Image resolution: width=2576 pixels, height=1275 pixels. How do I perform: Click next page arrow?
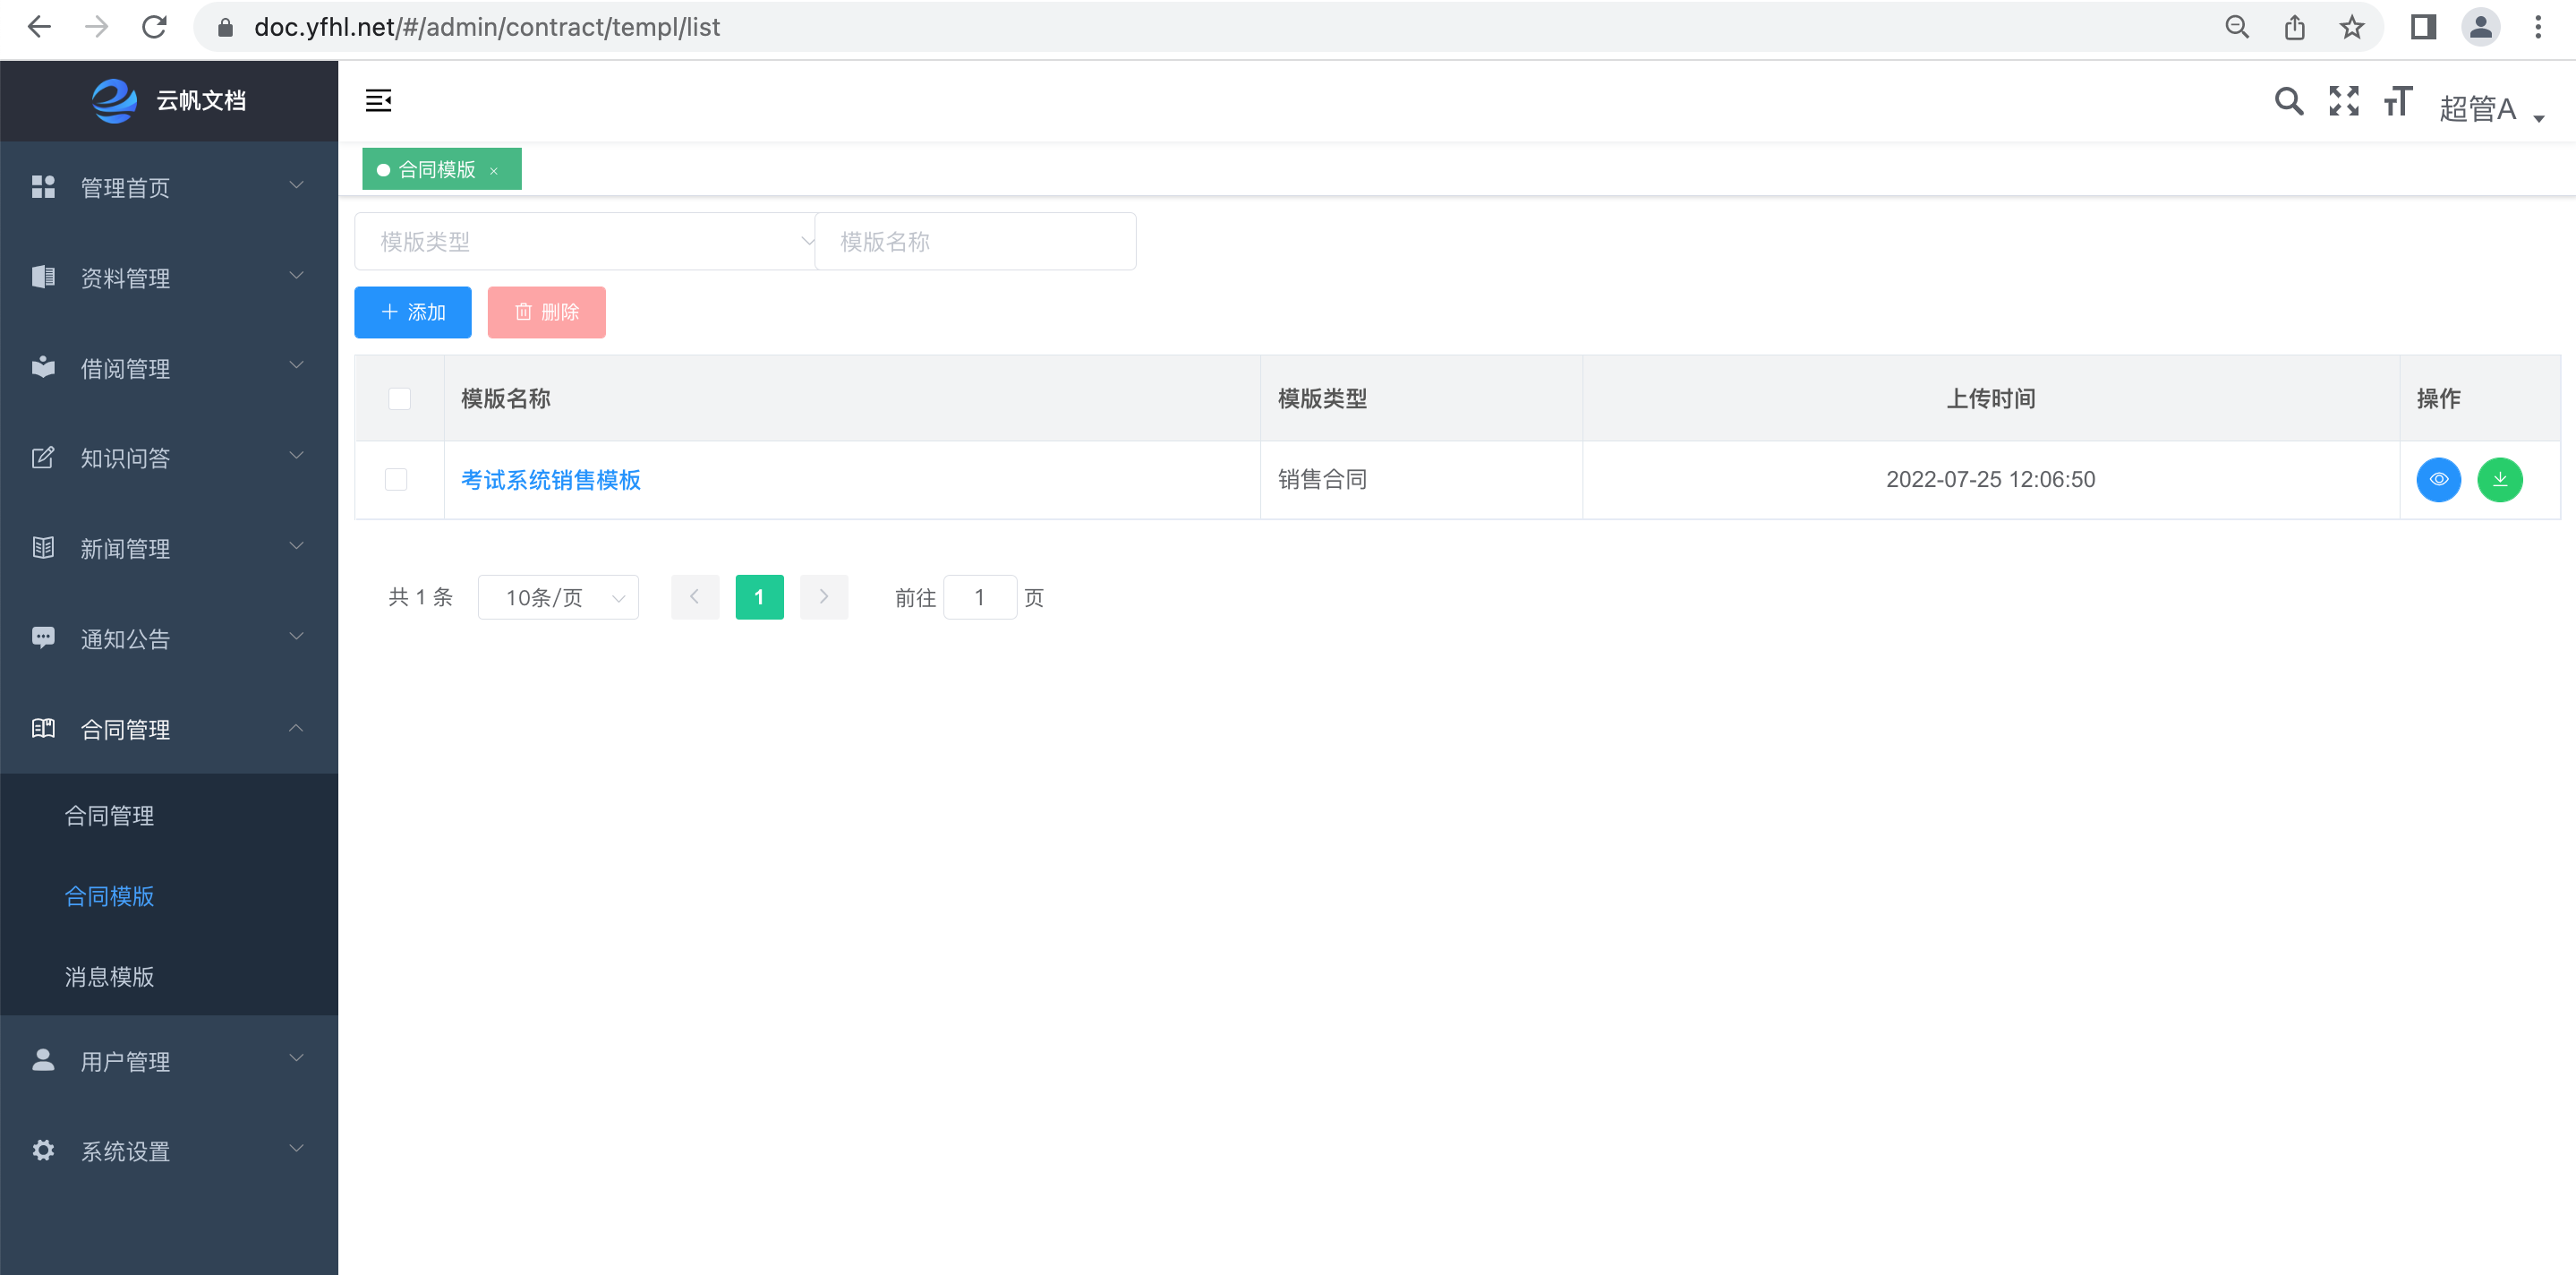point(824,597)
